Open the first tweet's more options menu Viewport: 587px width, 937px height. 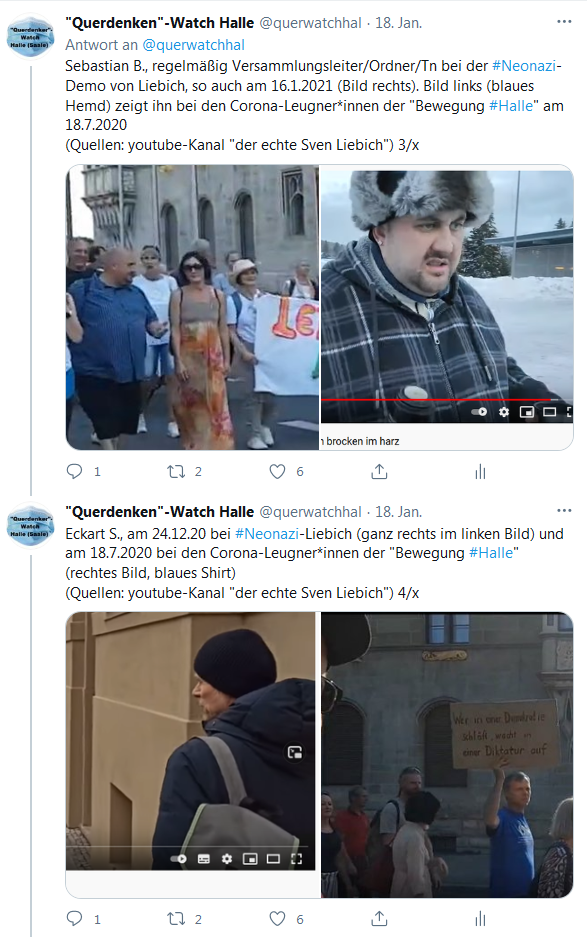pyautogui.click(x=564, y=22)
